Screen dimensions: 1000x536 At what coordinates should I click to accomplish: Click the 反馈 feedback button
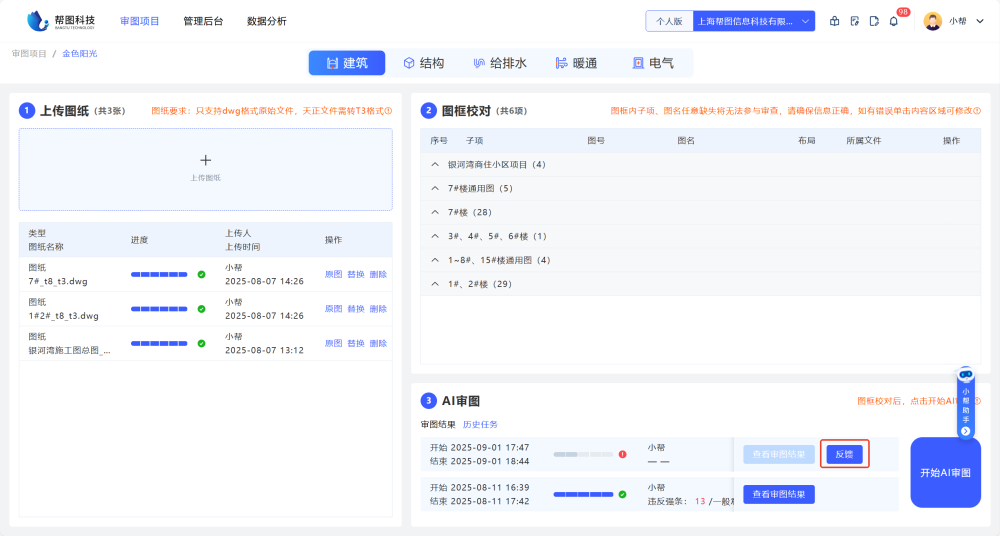(844, 454)
